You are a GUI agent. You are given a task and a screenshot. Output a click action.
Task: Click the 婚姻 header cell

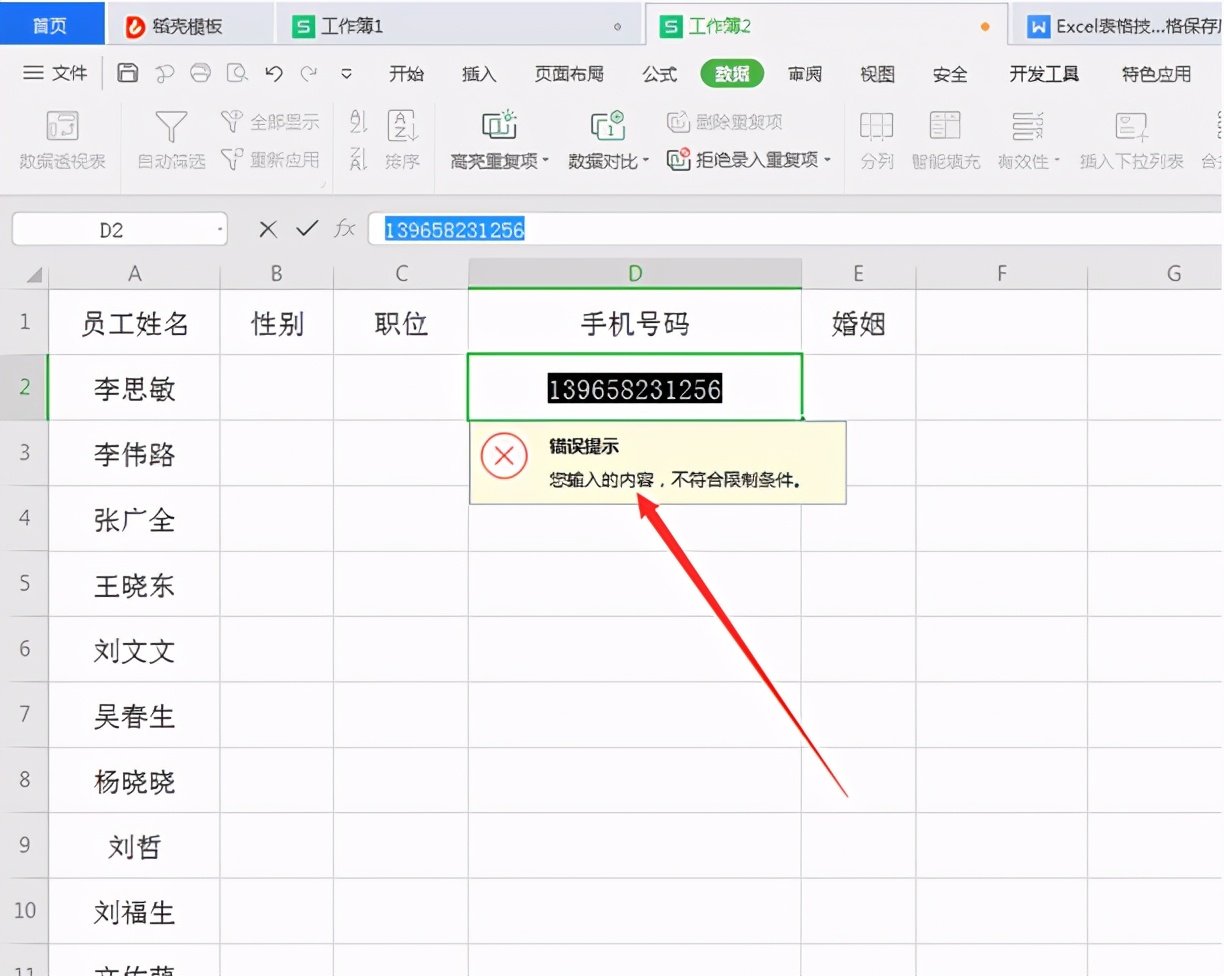(858, 322)
